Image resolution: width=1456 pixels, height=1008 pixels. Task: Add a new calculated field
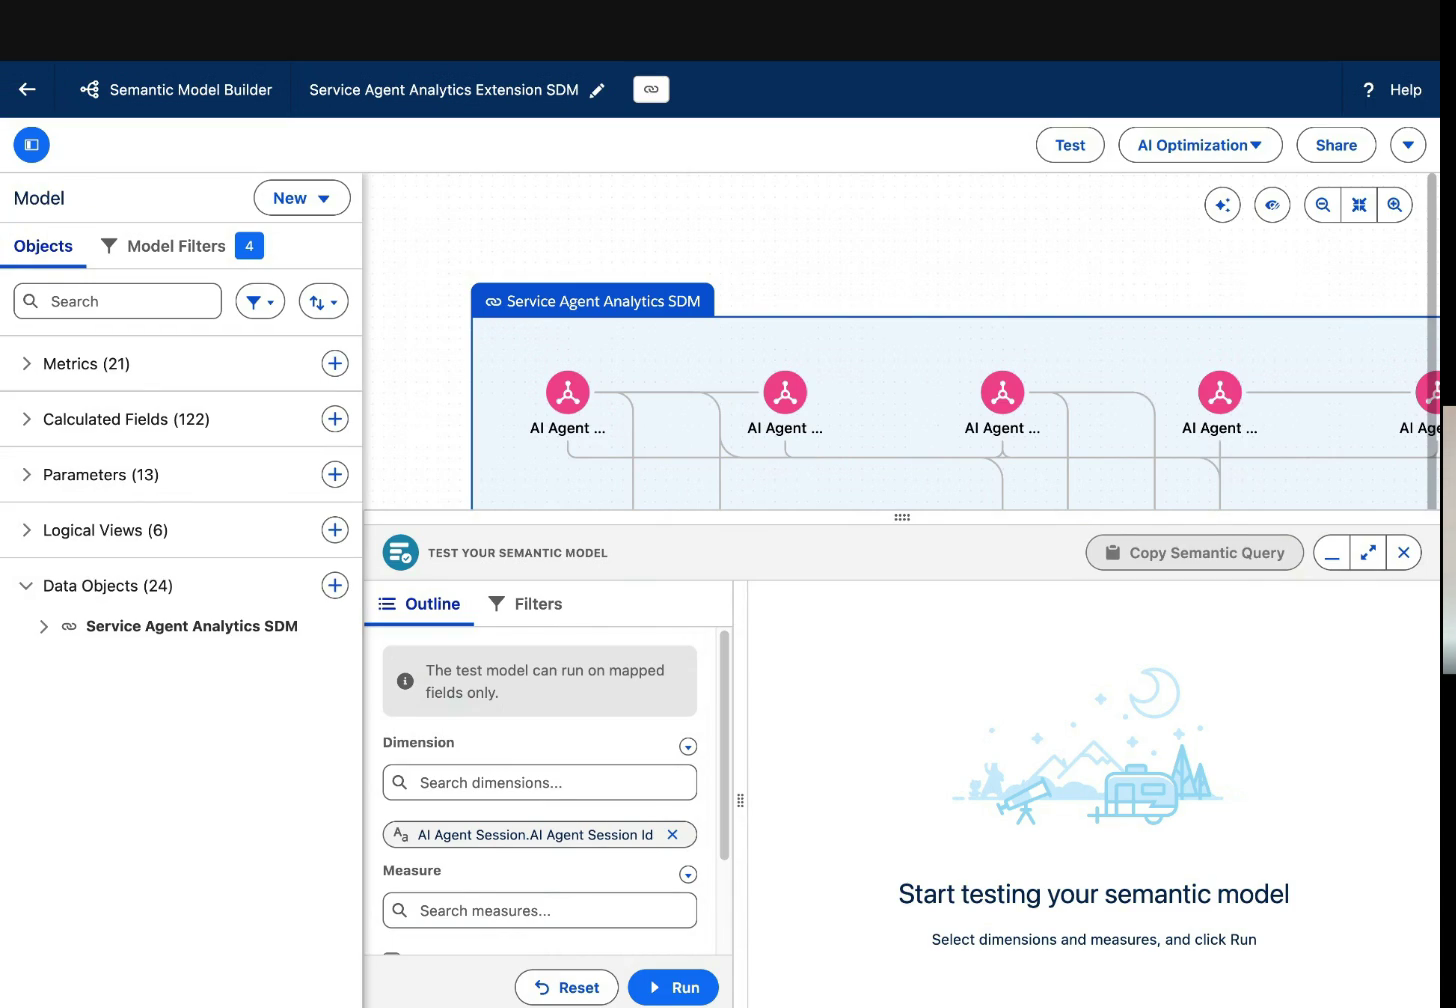(x=335, y=419)
